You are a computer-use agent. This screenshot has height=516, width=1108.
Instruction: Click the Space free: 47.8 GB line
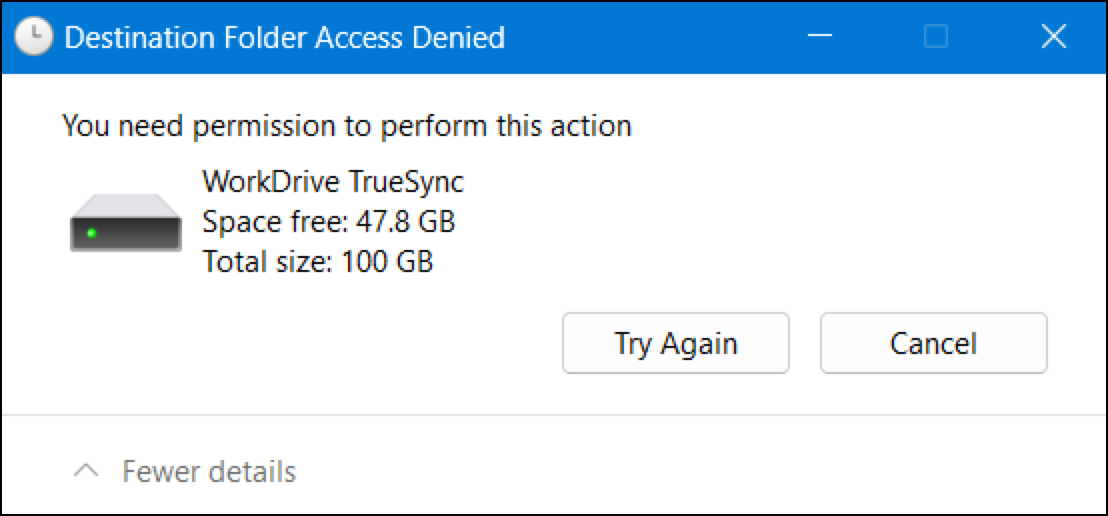click(x=328, y=221)
